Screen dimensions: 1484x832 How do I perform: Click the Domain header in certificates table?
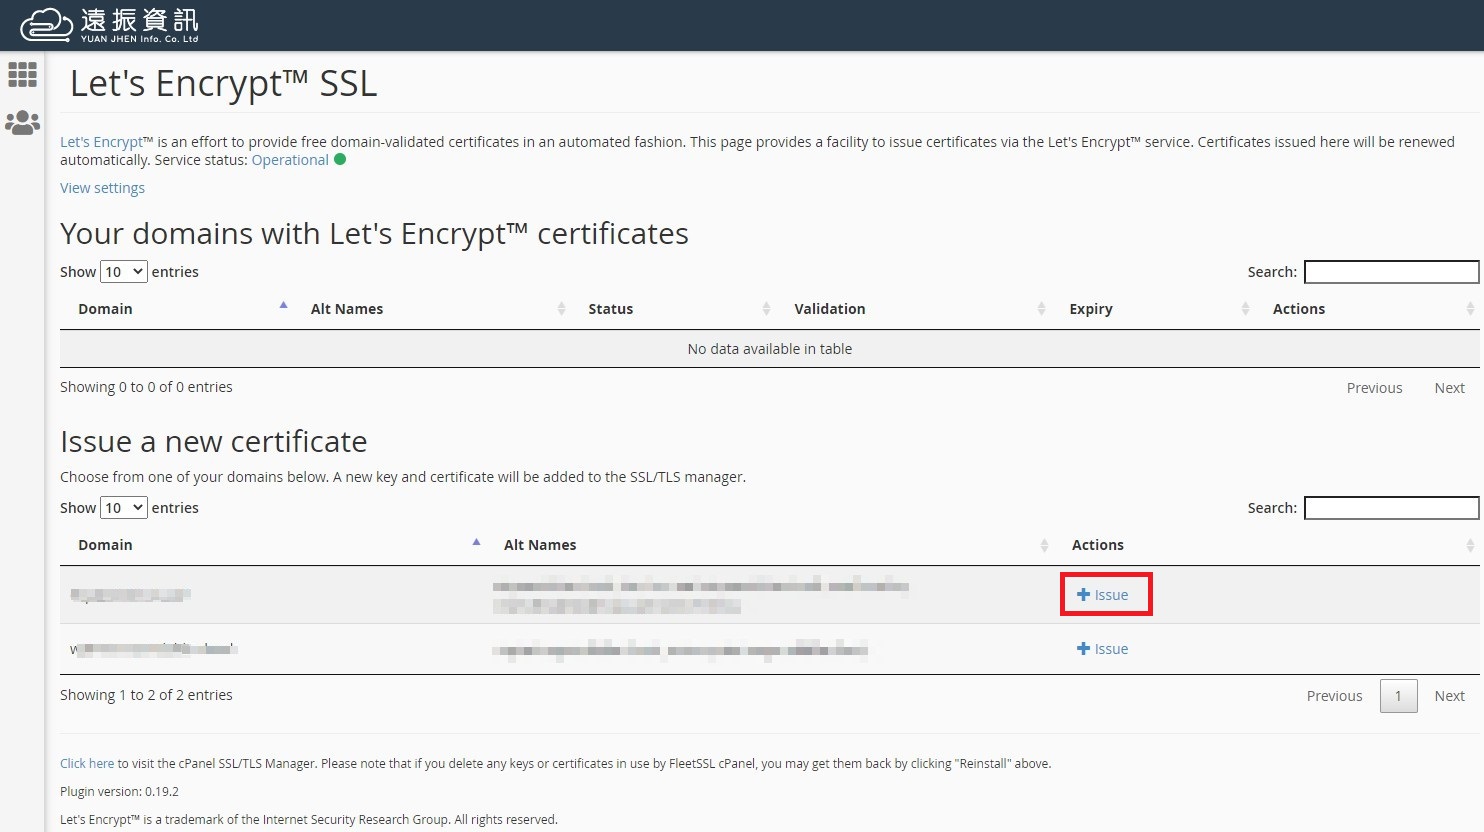[x=105, y=309]
